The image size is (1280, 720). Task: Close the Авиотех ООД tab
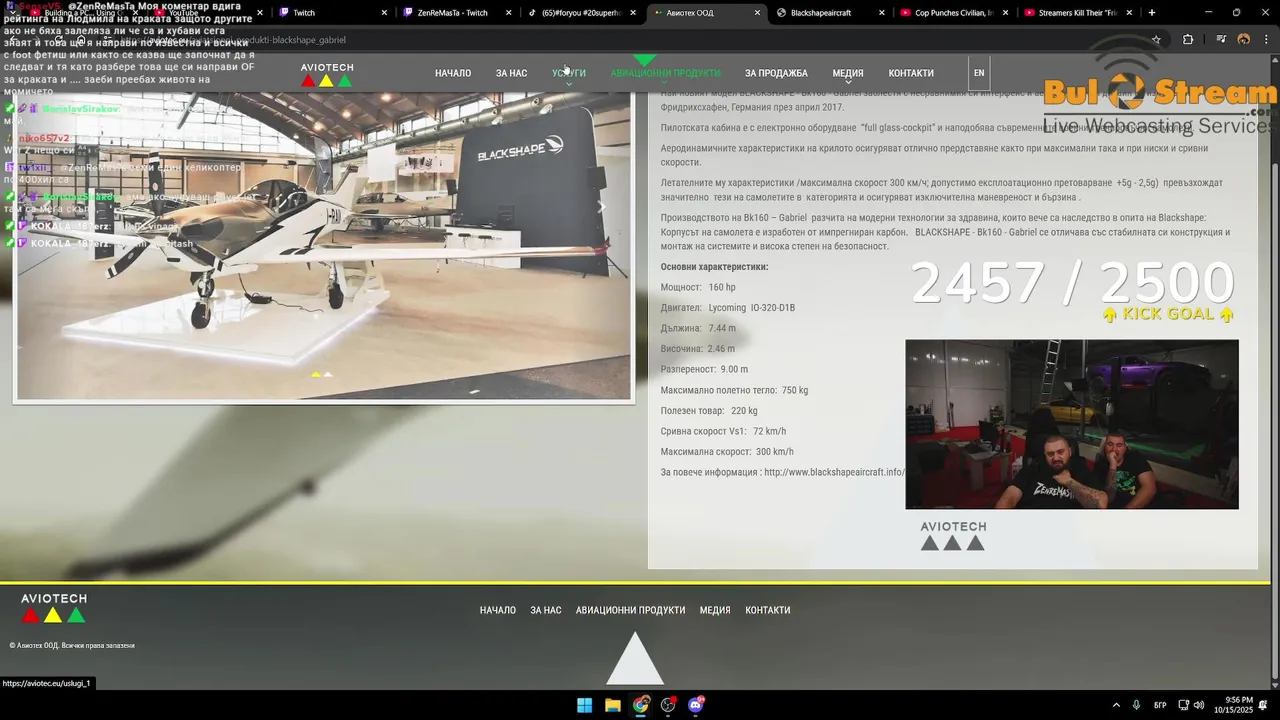(x=758, y=13)
